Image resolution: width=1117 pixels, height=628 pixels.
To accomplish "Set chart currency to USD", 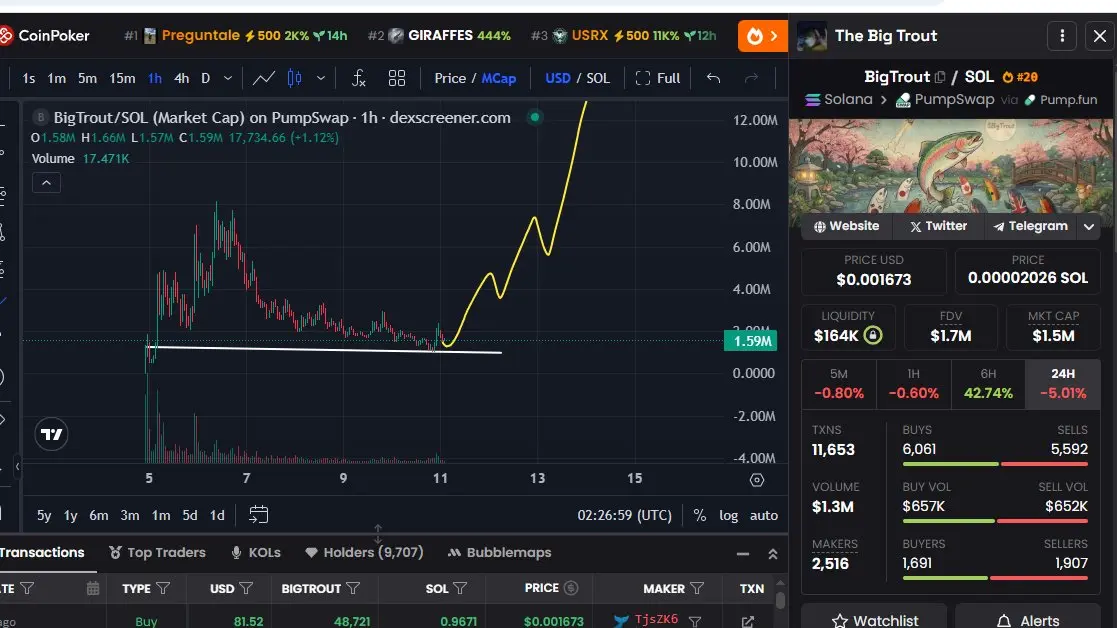I will point(558,78).
